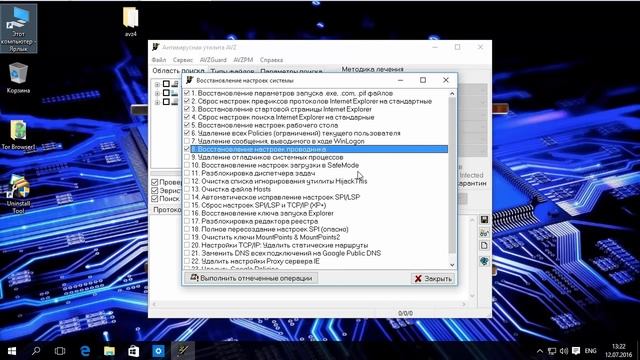Open Settings gear app in the taskbar
The height and width of the screenshot is (360, 640).
click(x=158, y=351)
